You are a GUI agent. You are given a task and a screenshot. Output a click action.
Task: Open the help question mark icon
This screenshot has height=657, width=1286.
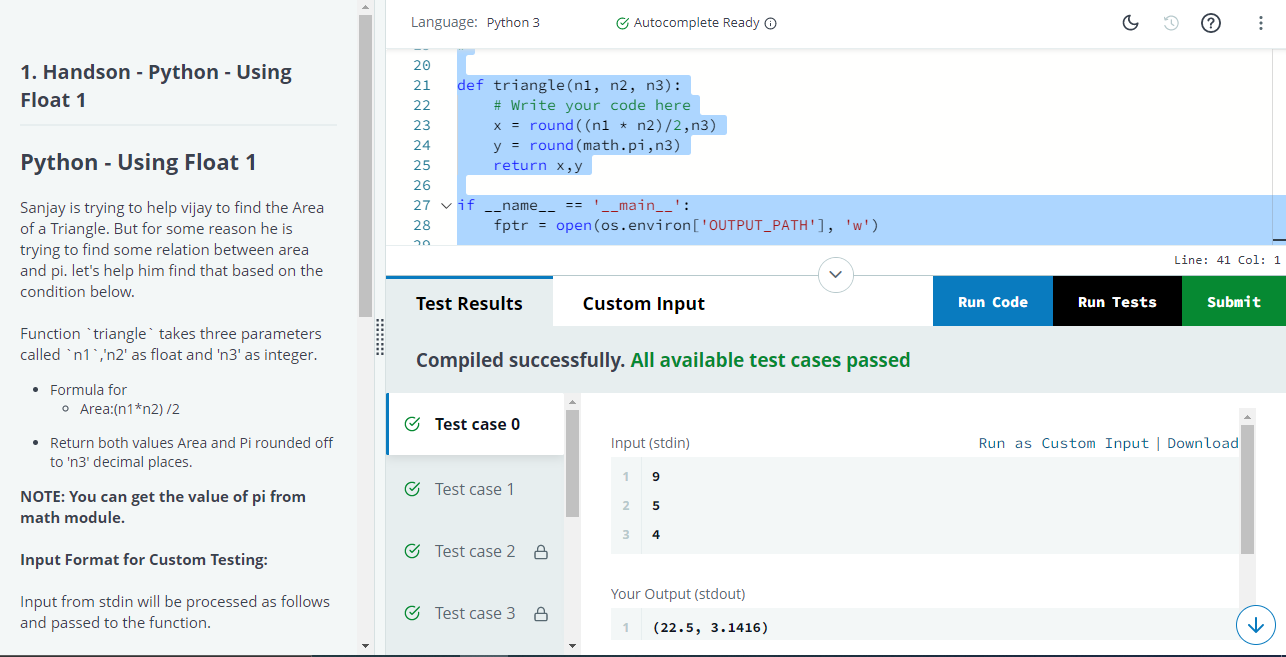tap(1210, 23)
